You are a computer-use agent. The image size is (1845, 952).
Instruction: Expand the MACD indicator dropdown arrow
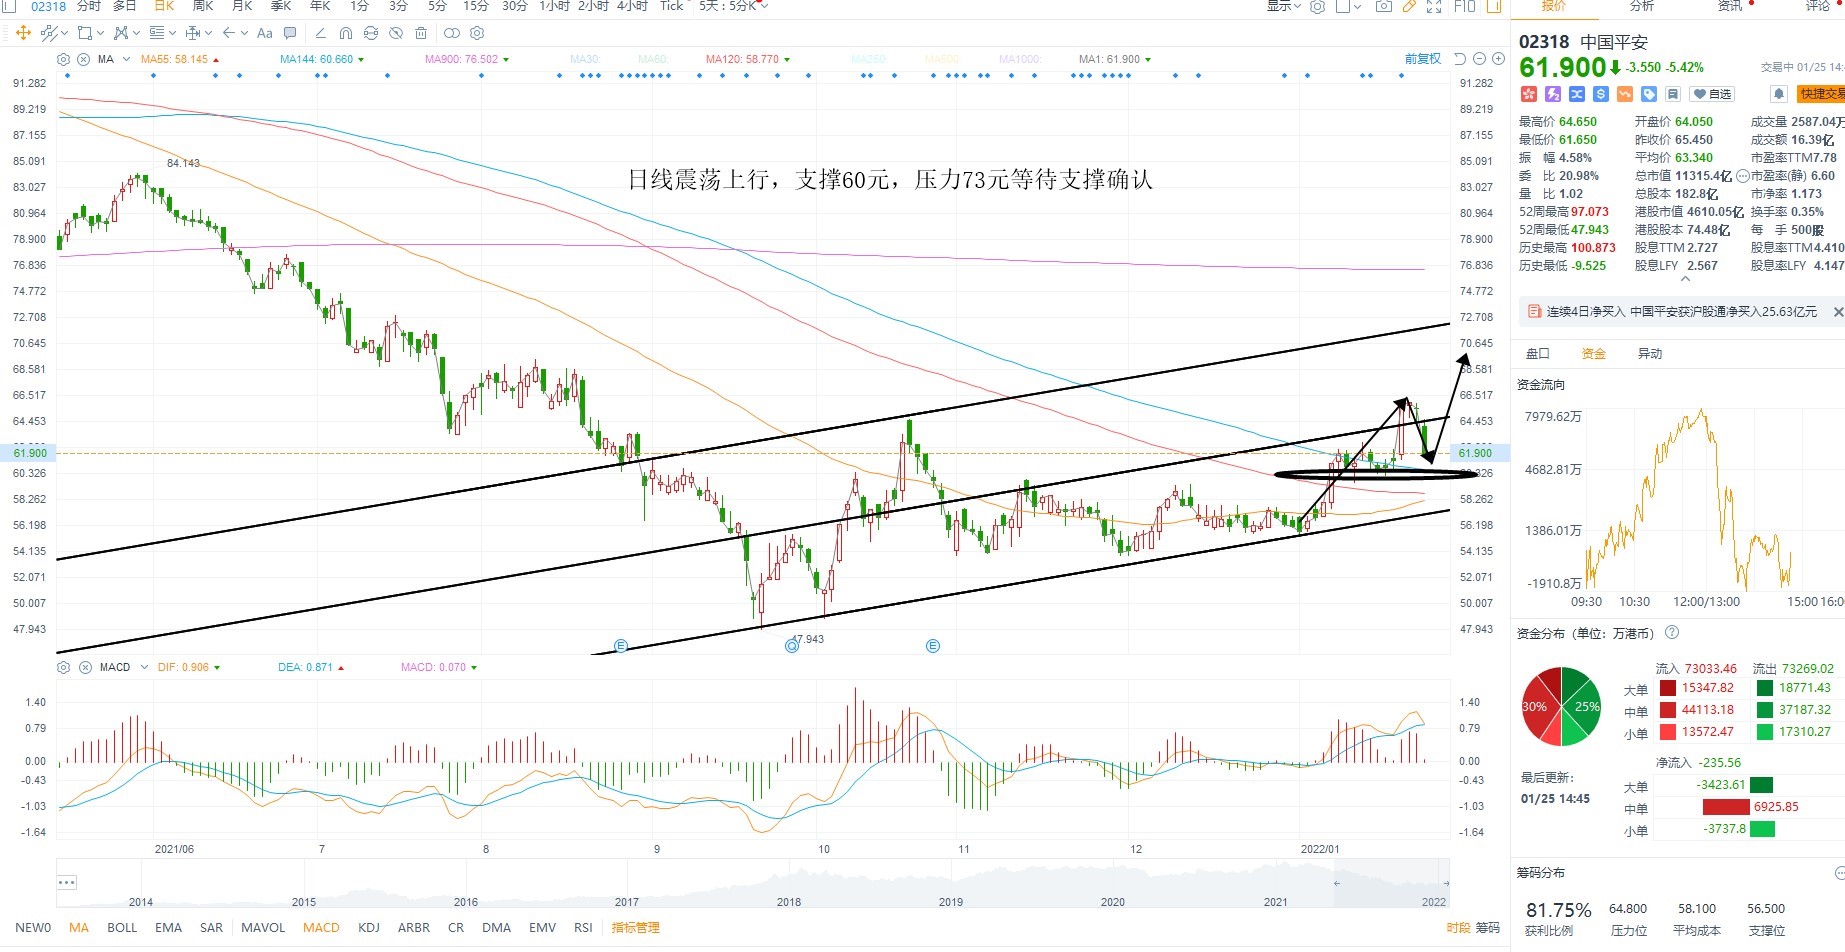pos(144,667)
